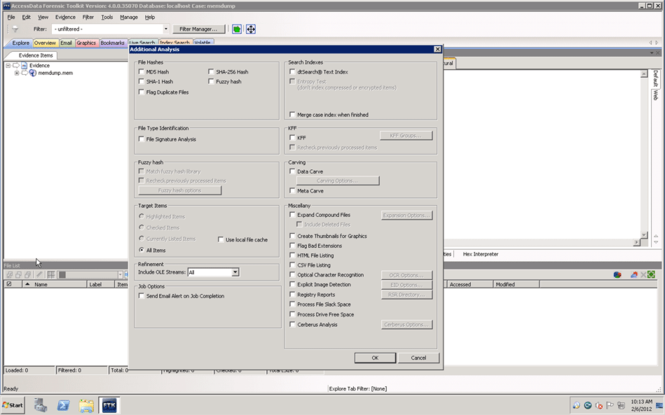Viewport: 665px width, 415px height.
Task: Select the All Items radio button
Action: click(x=142, y=250)
